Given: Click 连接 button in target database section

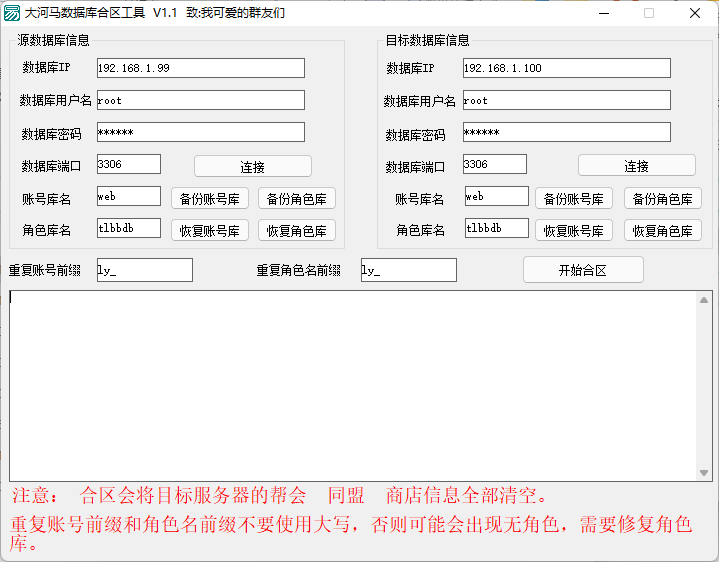Looking at the screenshot, I should tap(636, 166).
